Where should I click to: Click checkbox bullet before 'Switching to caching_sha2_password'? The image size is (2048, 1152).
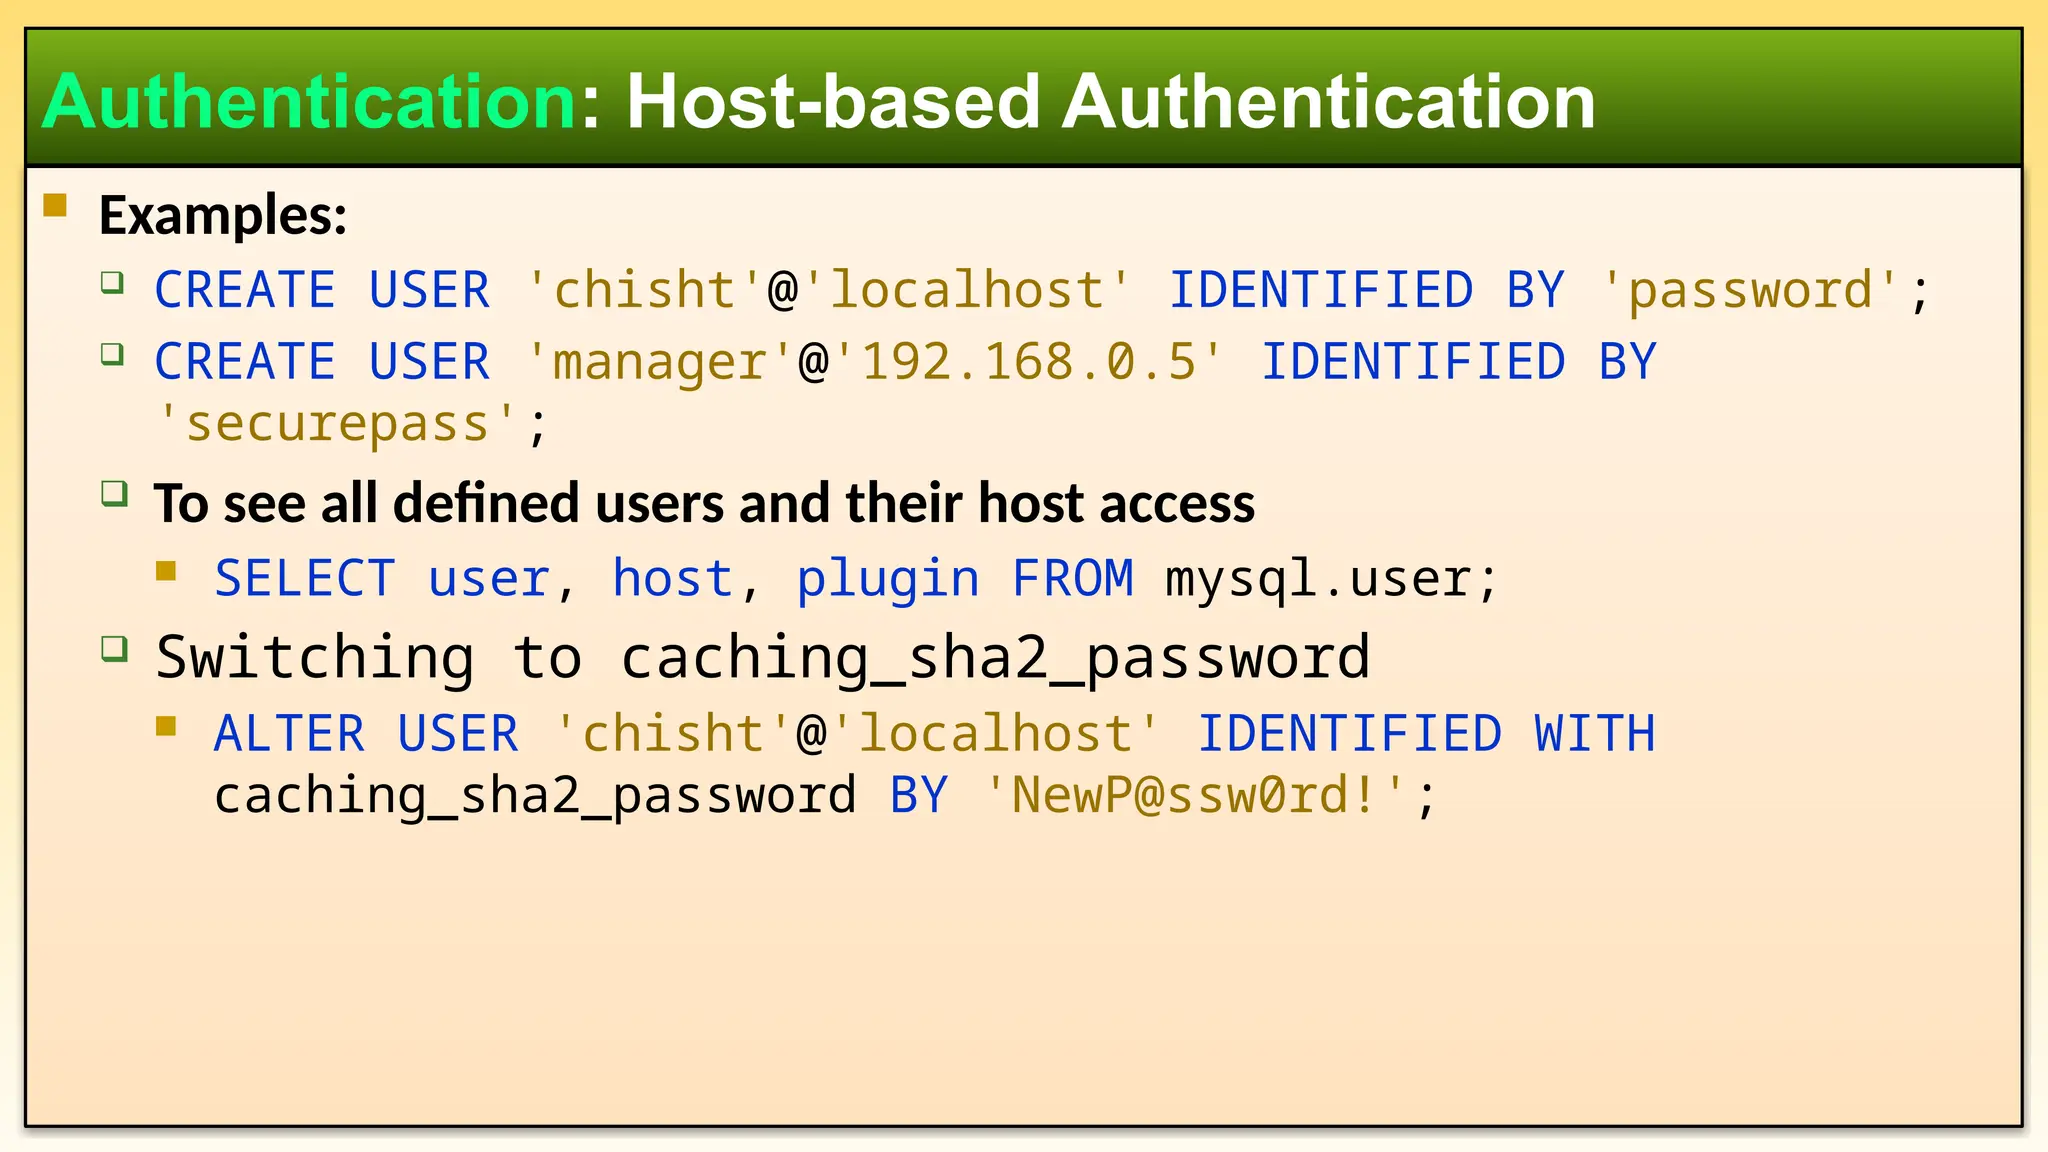click(x=115, y=649)
